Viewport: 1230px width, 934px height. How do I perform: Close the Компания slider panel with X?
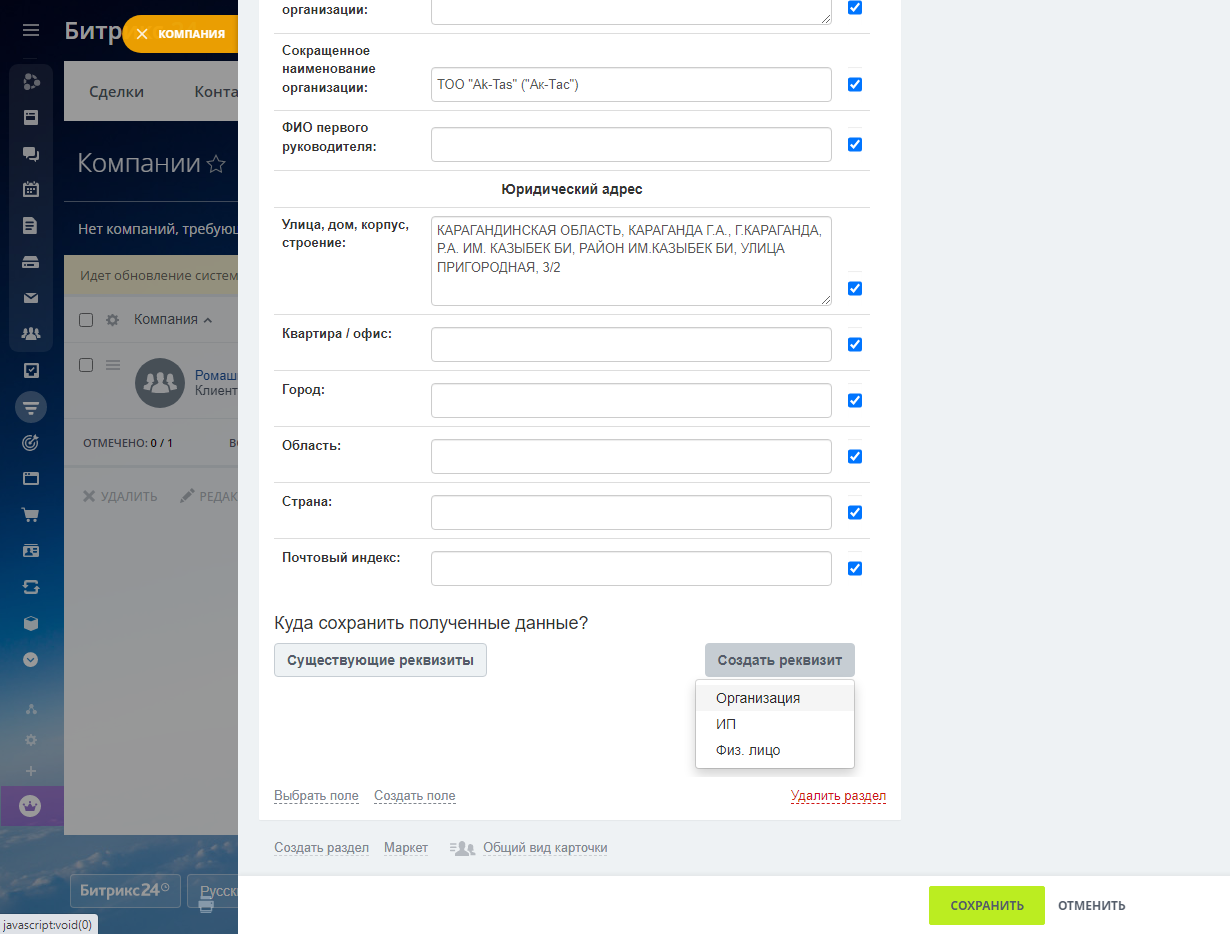click(x=142, y=33)
